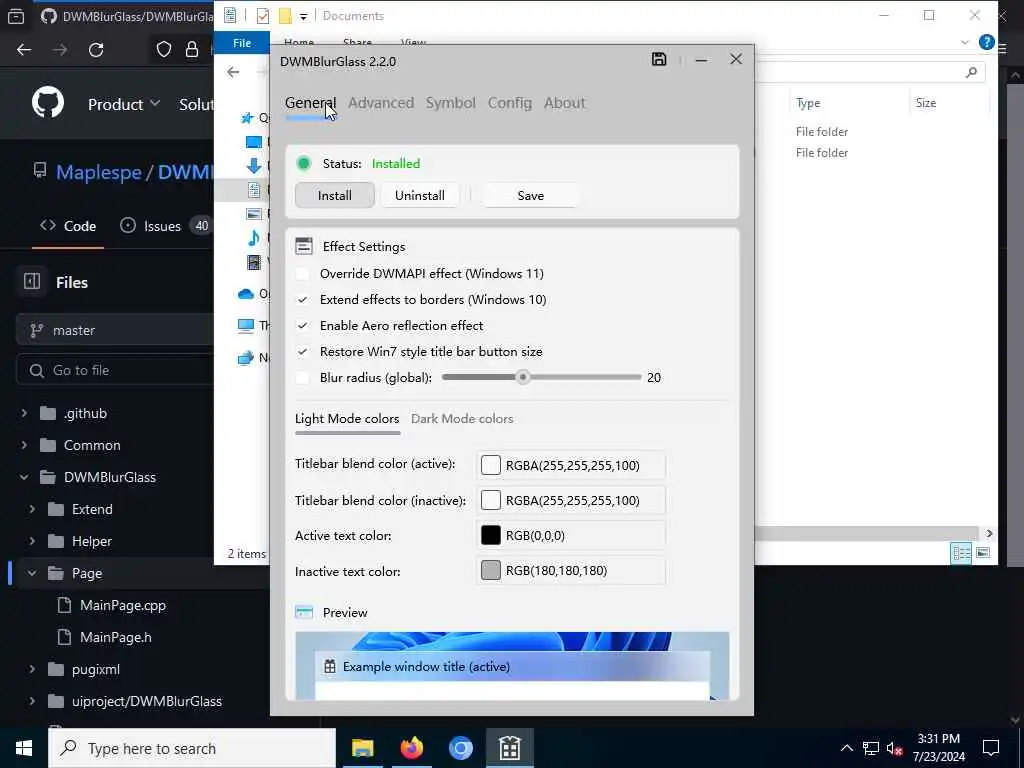Click the Blur radius slider handle

point(522,377)
